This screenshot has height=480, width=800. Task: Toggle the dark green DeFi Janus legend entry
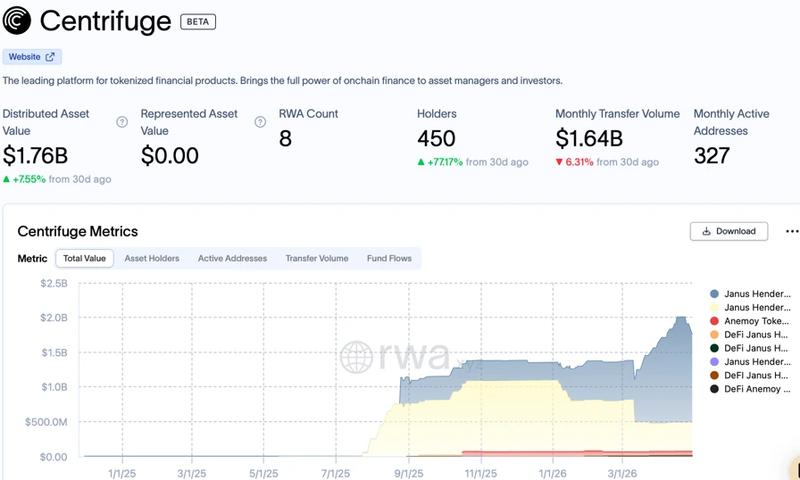point(750,348)
